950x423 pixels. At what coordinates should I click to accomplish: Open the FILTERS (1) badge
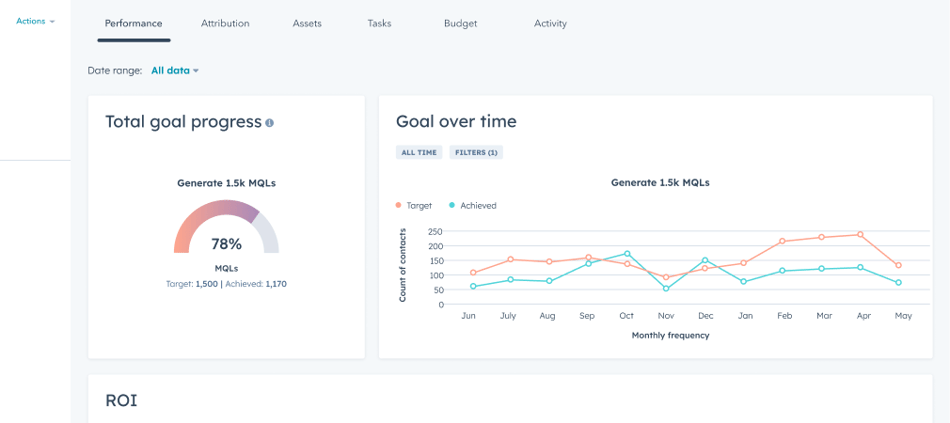coord(475,153)
